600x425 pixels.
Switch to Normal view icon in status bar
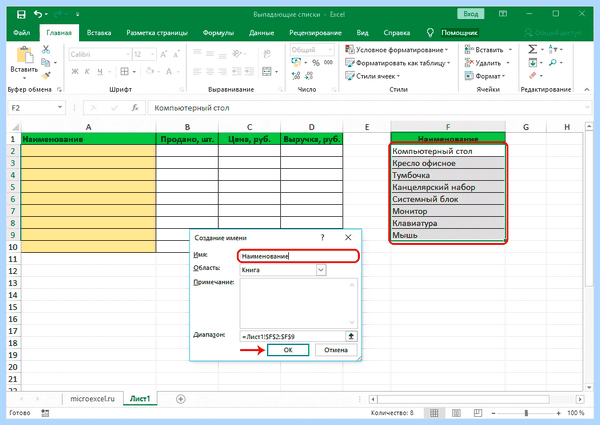[434, 413]
